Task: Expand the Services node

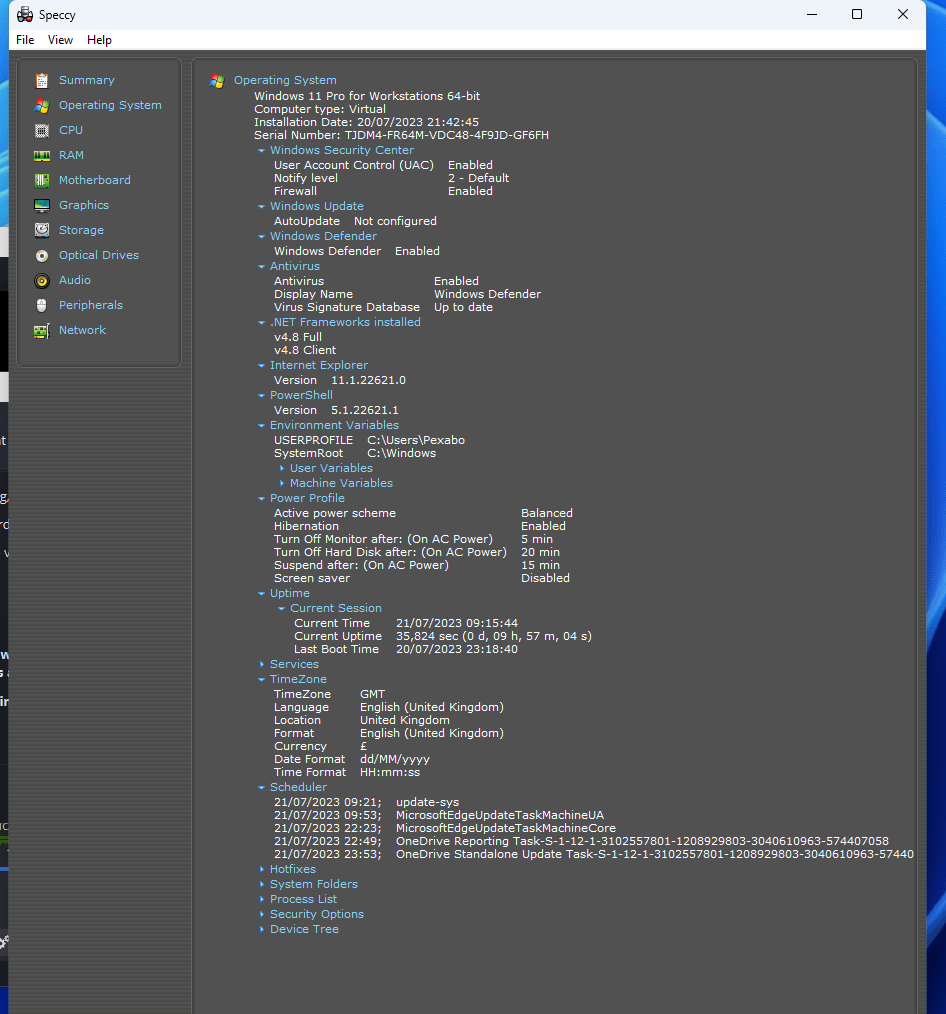Action: click(261, 665)
